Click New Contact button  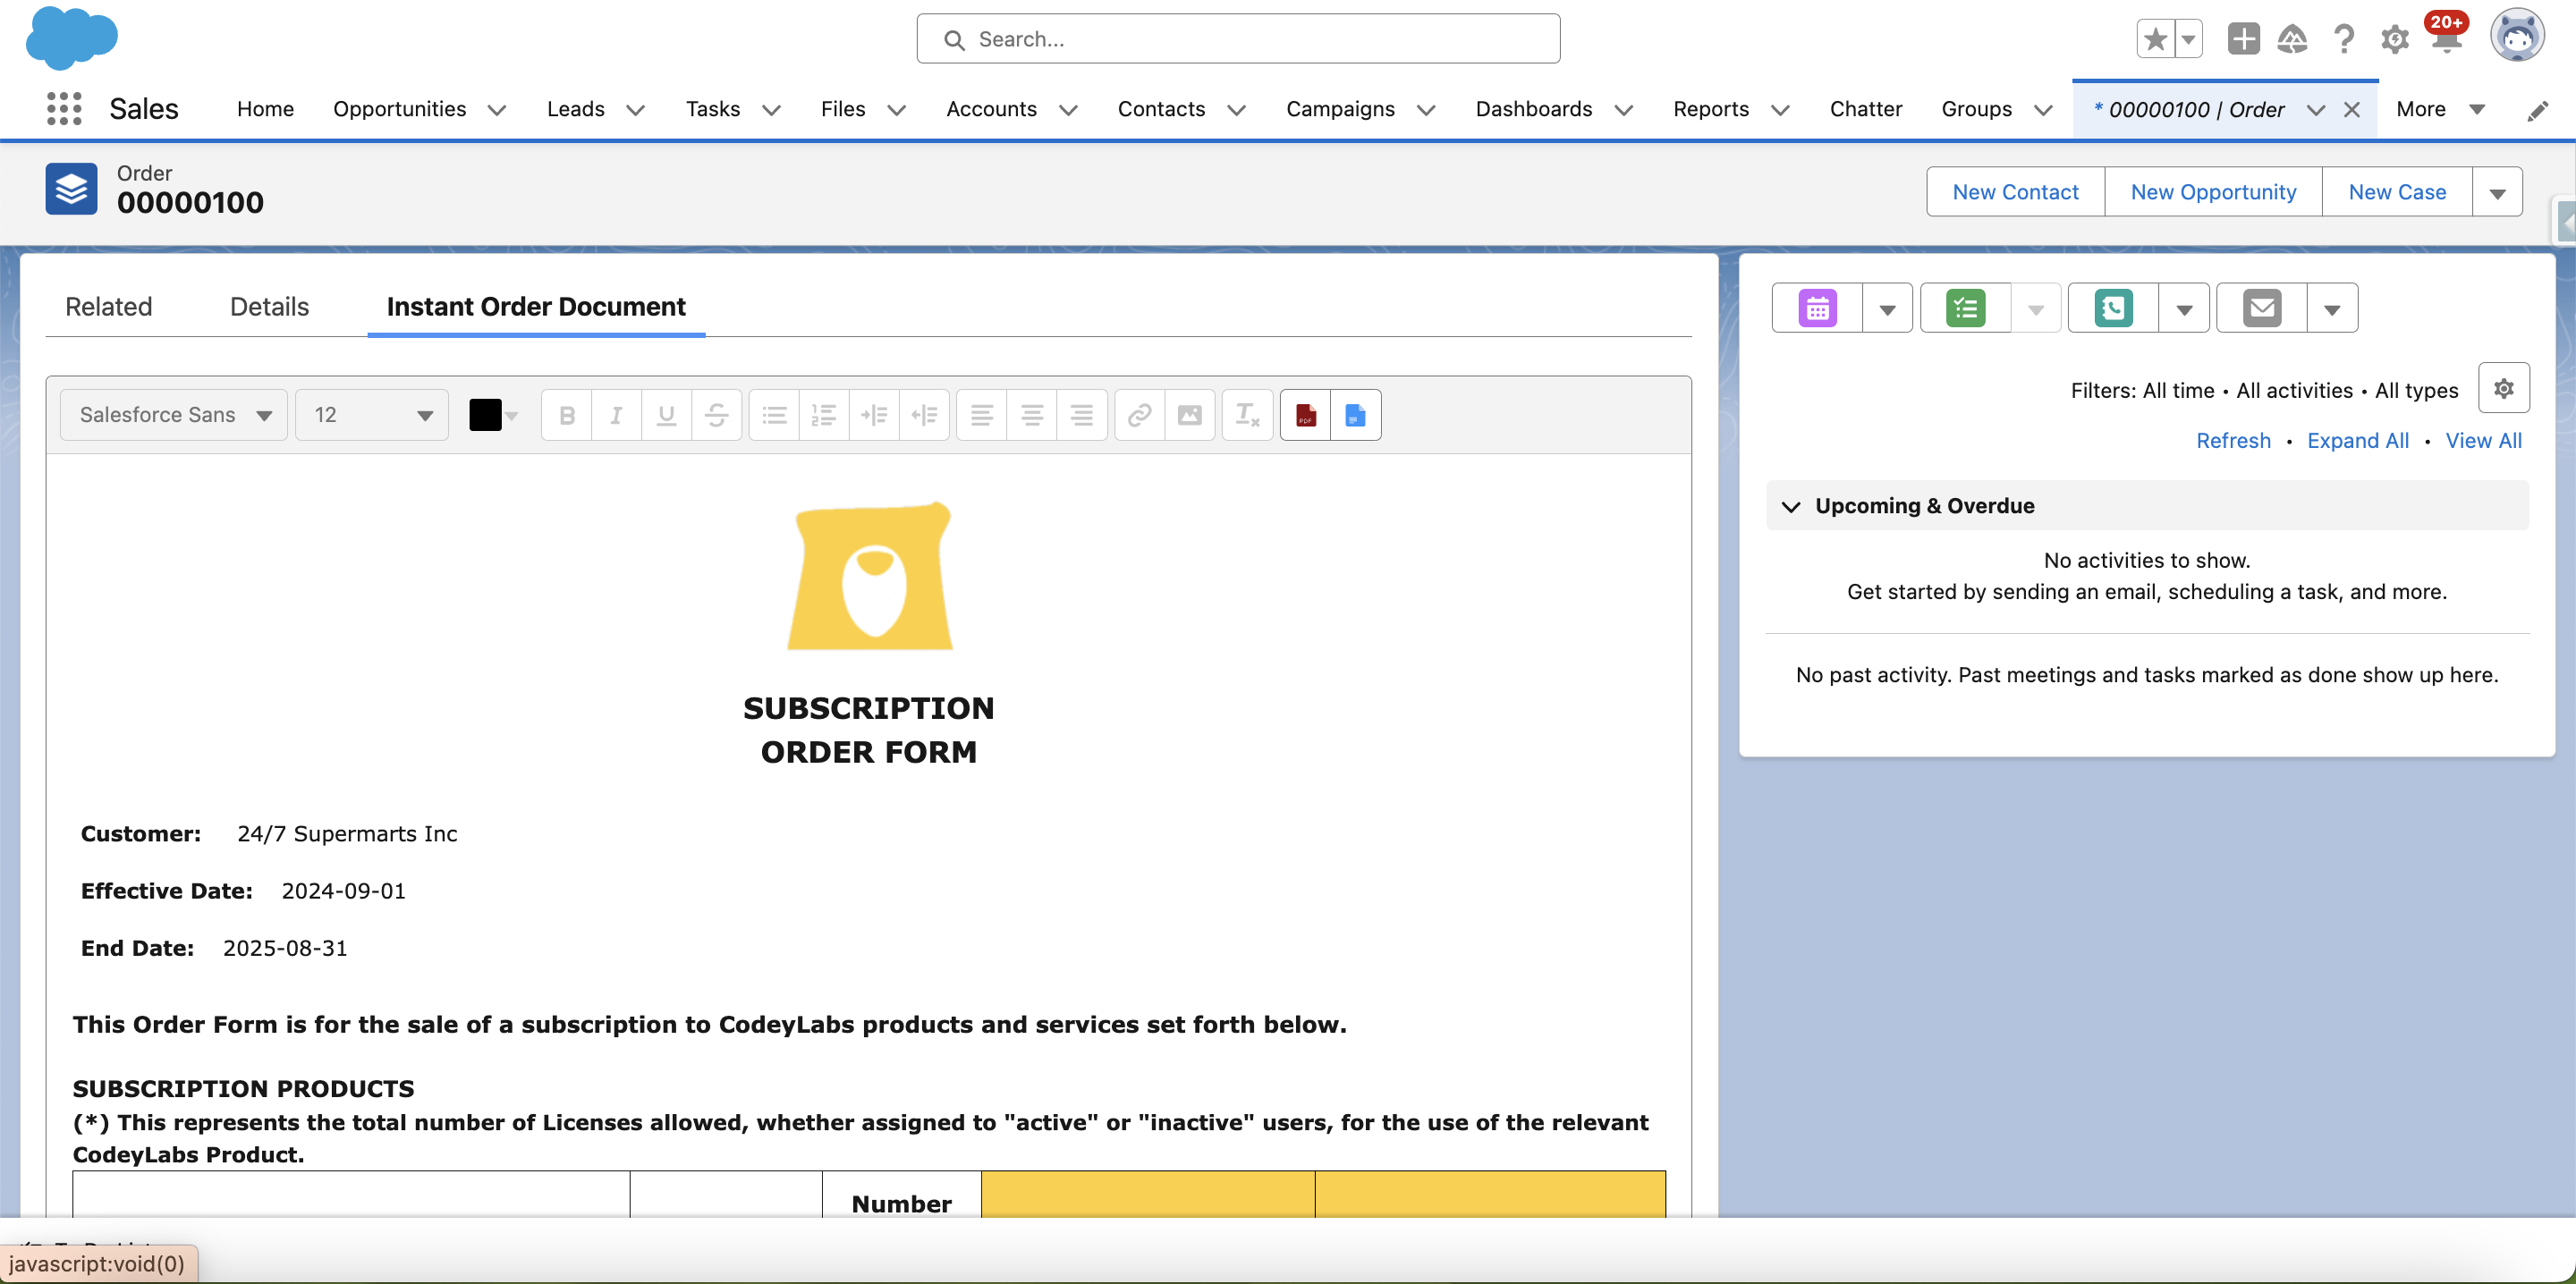pos(2015,192)
